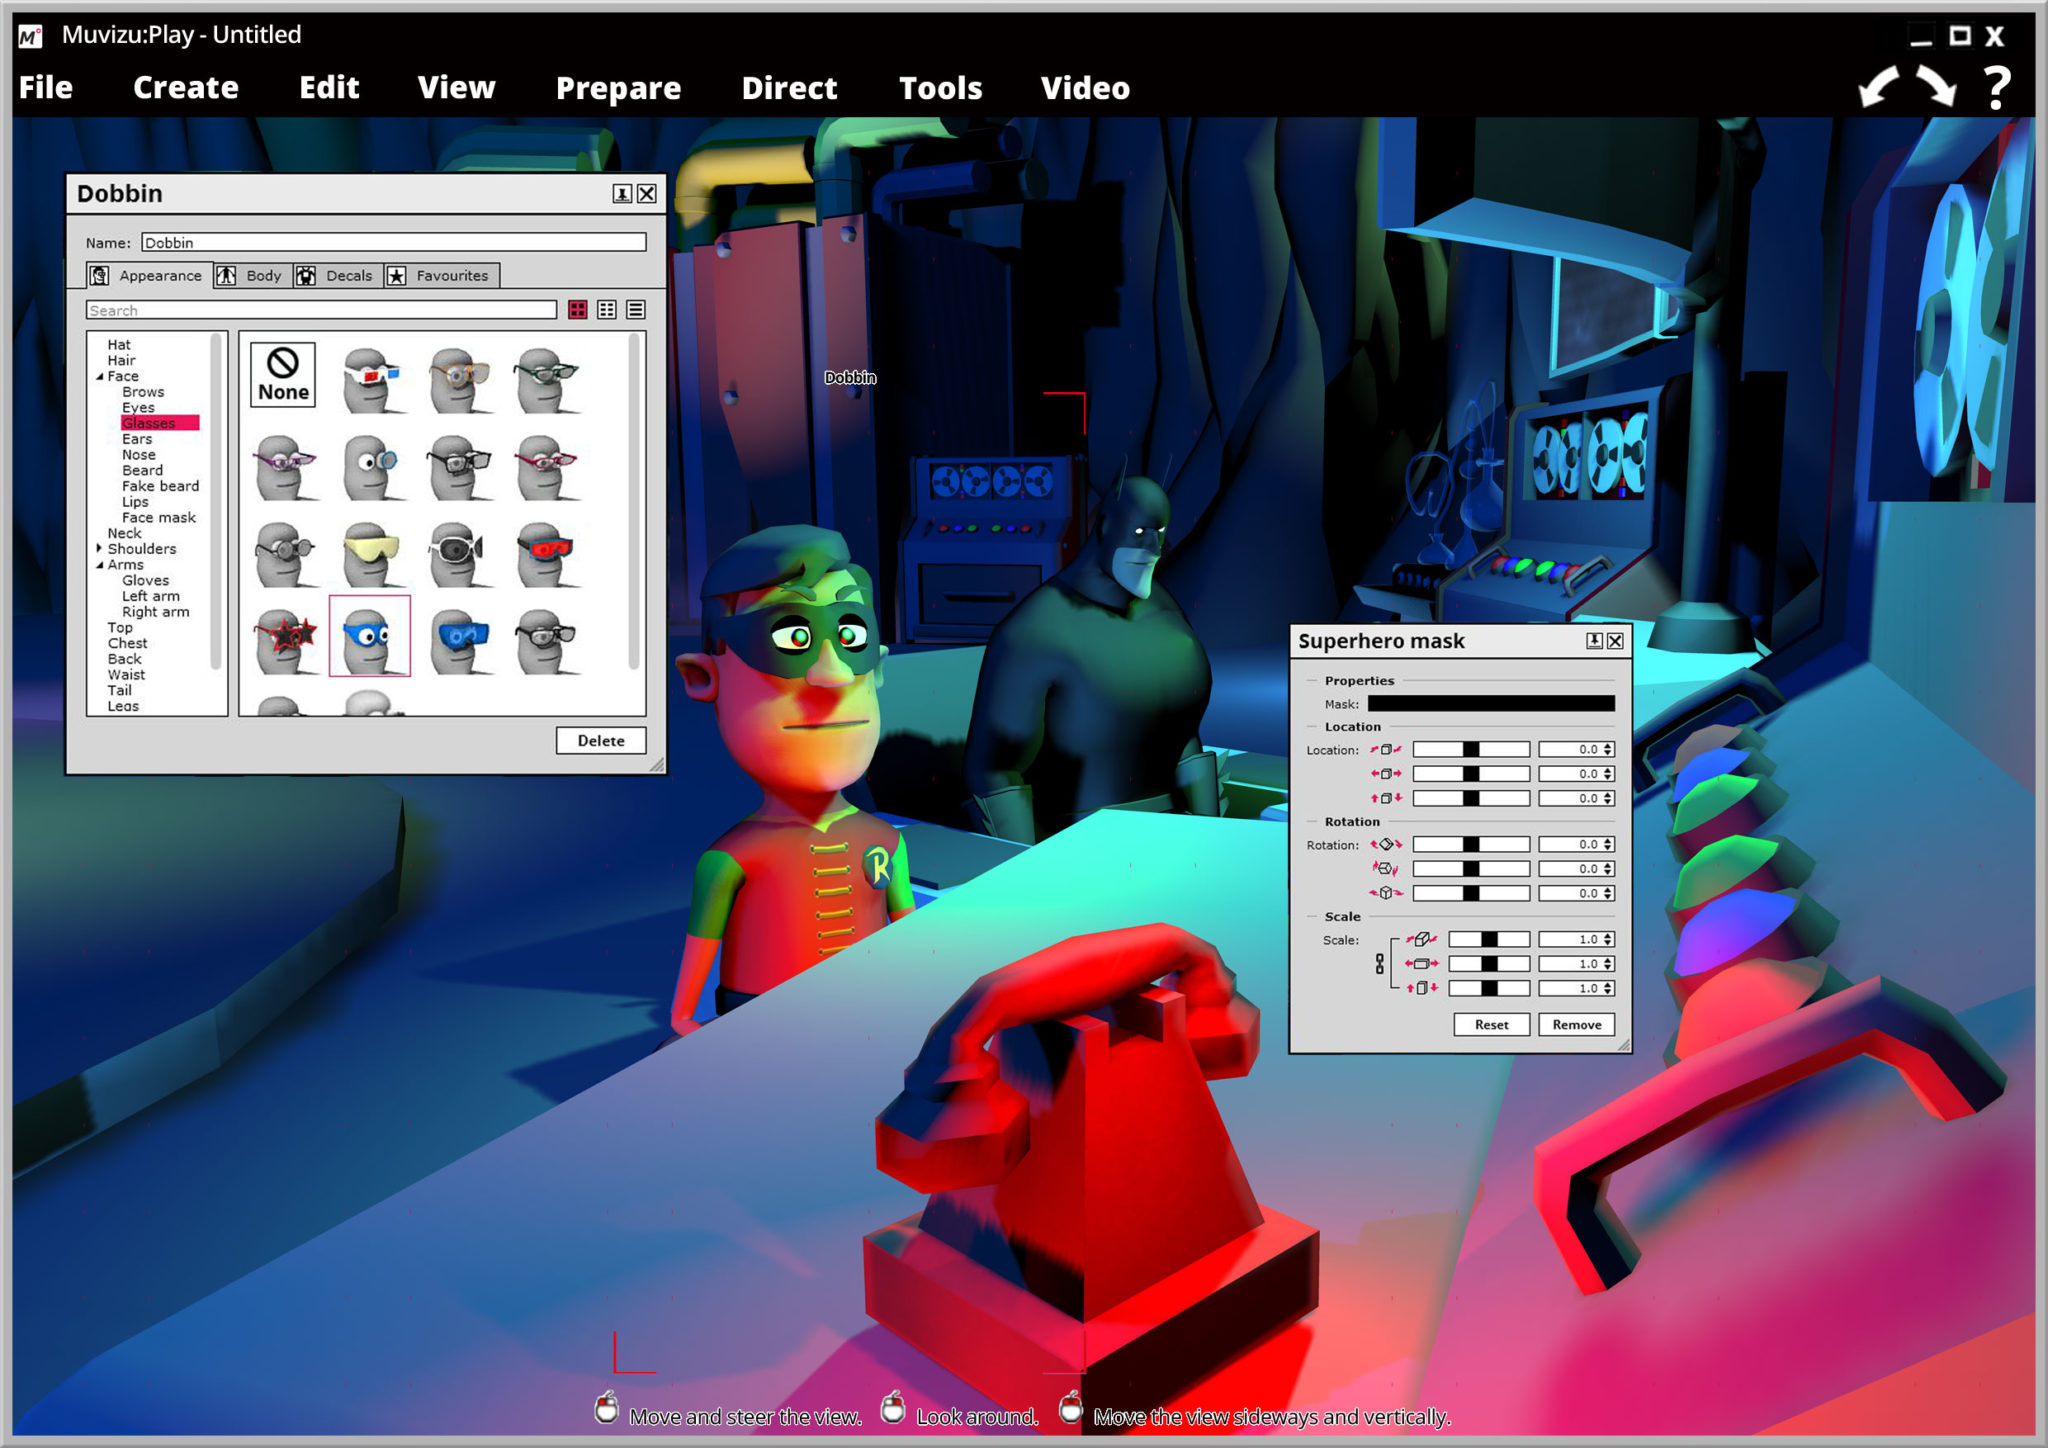Switch to small grid view icon
The image size is (2048, 1448).
[x=607, y=310]
